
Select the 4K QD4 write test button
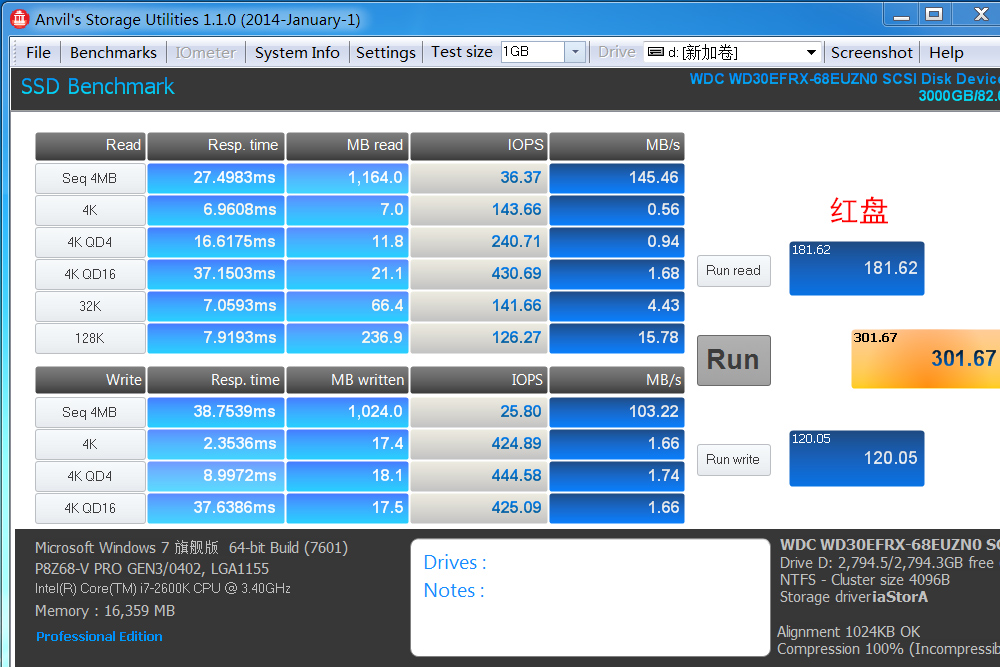tap(89, 476)
